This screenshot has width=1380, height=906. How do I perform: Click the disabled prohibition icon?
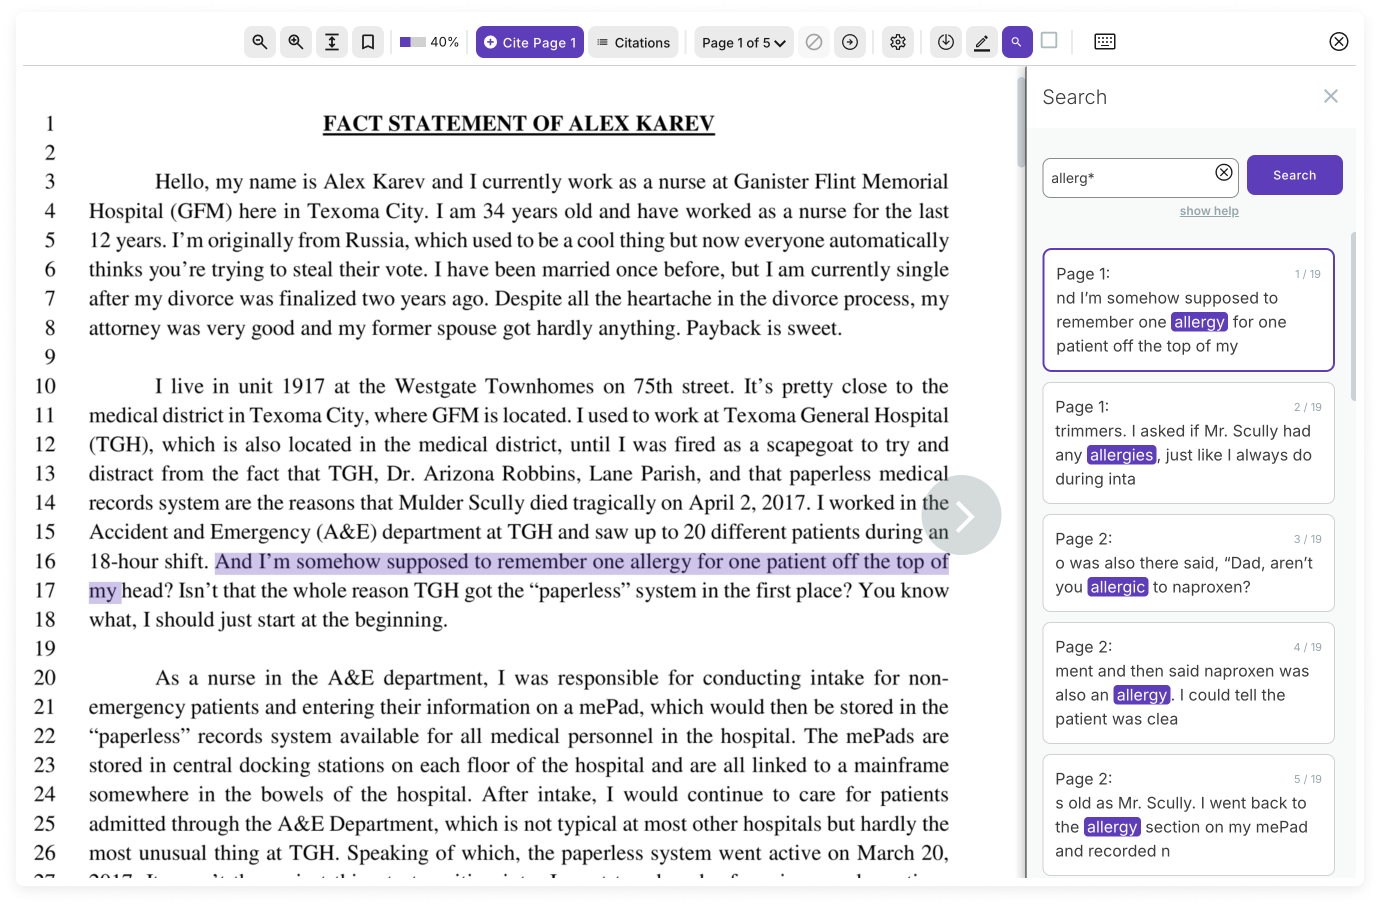click(x=813, y=42)
